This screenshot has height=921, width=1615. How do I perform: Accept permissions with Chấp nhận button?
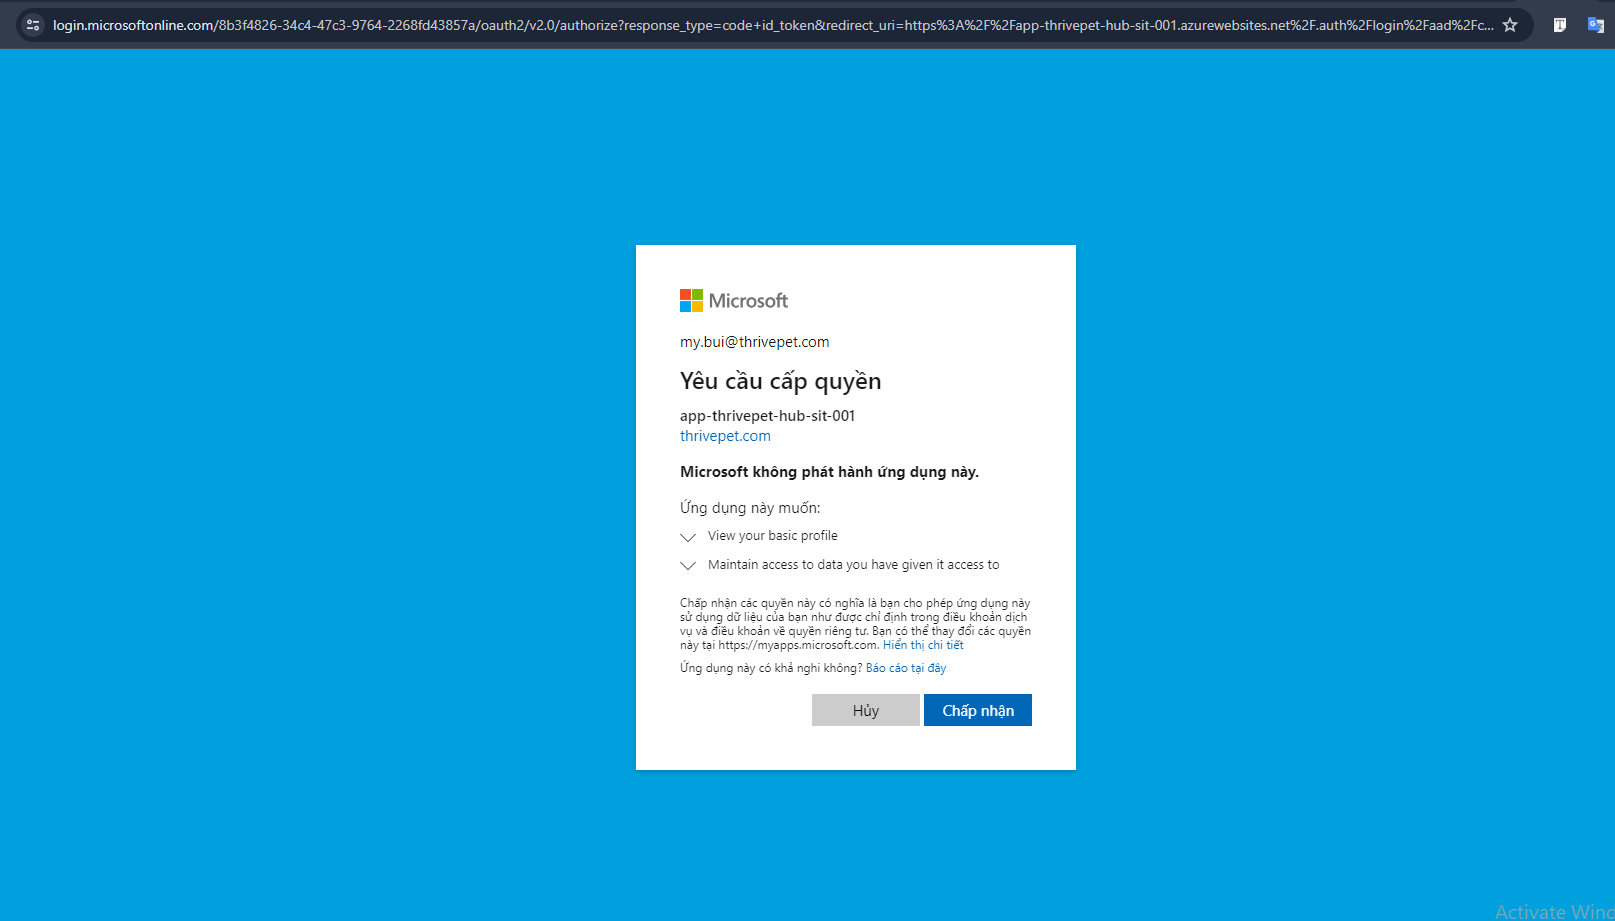click(978, 710)
